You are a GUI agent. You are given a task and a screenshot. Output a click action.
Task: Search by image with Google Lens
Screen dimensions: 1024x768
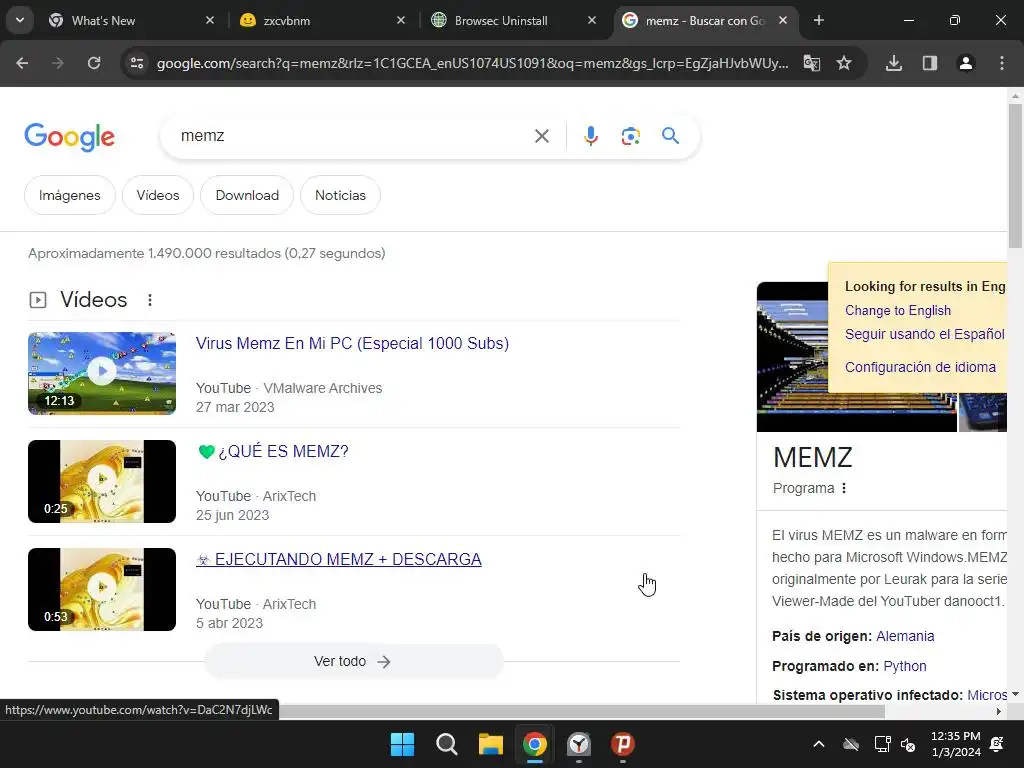[630, 136]
